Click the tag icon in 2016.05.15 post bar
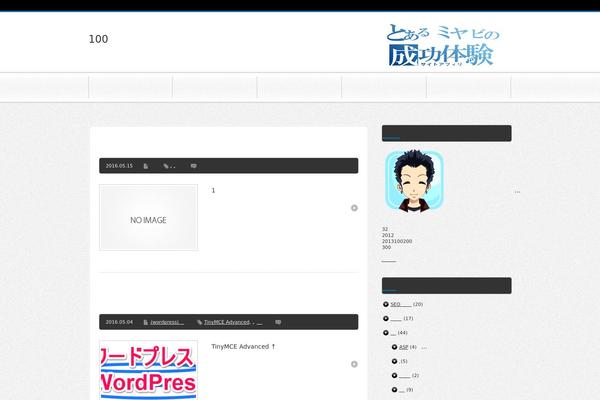This screenshot has height=400, width=600. point(166,166)
